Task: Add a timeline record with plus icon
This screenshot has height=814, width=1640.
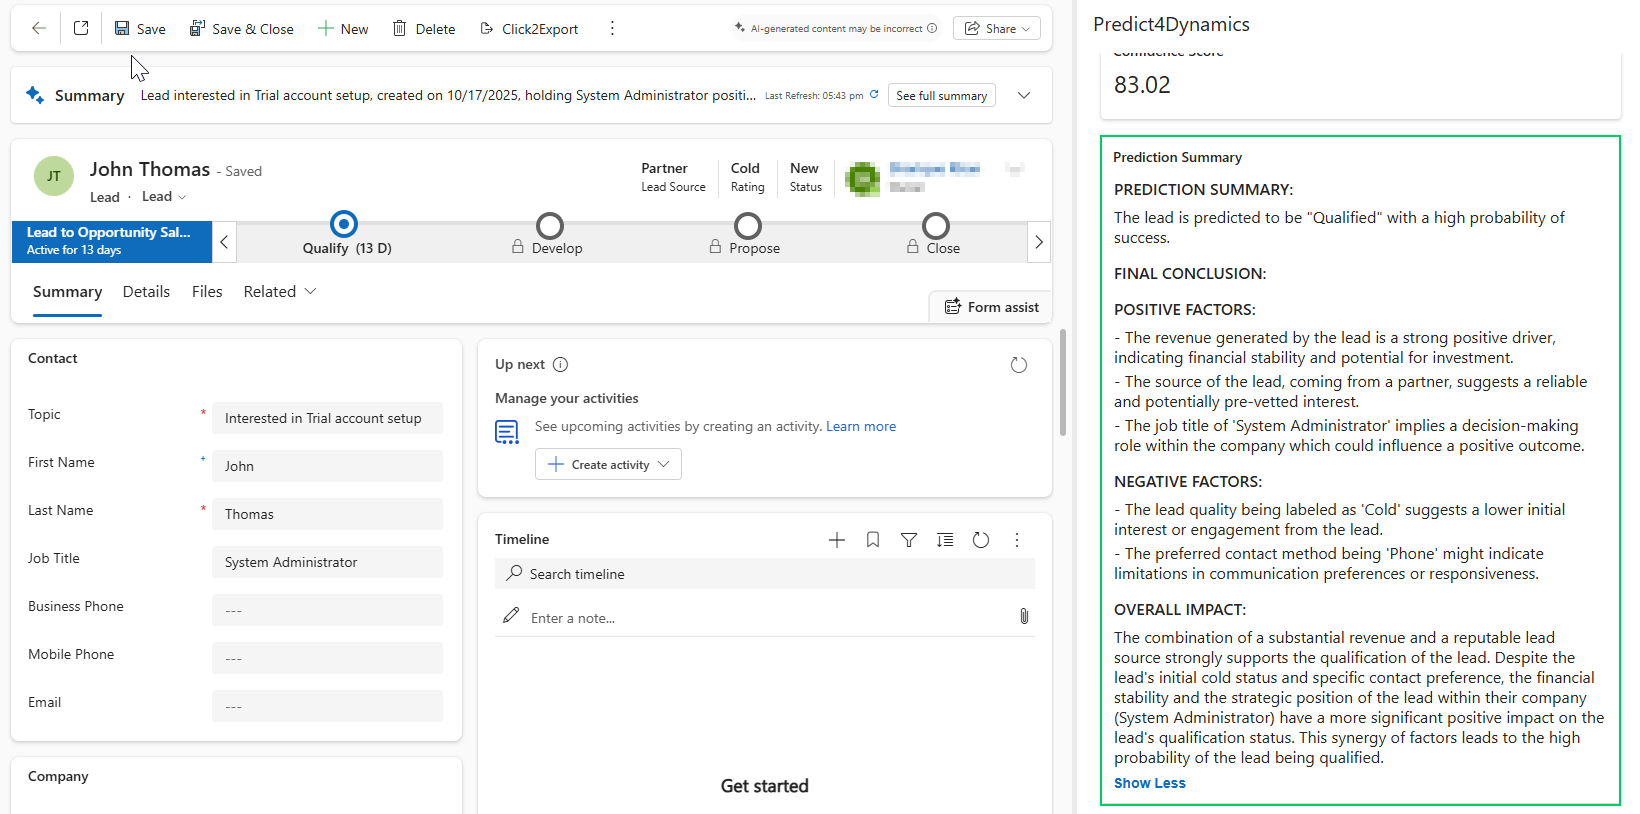Action: 837,540
